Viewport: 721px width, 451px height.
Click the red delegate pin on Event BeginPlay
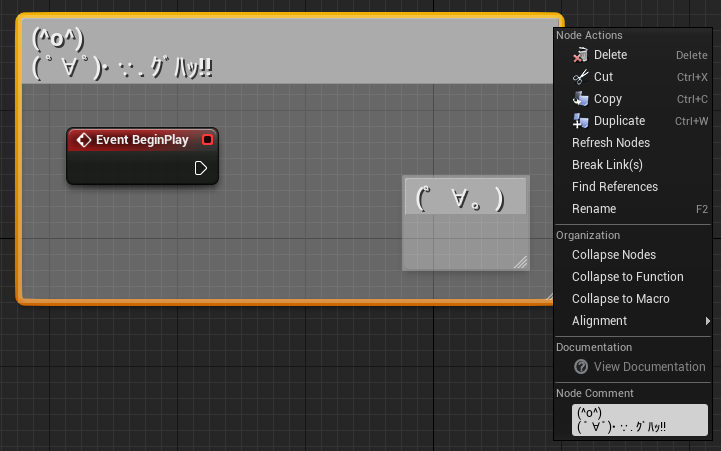pyautogui.click(x=207, y=140)
